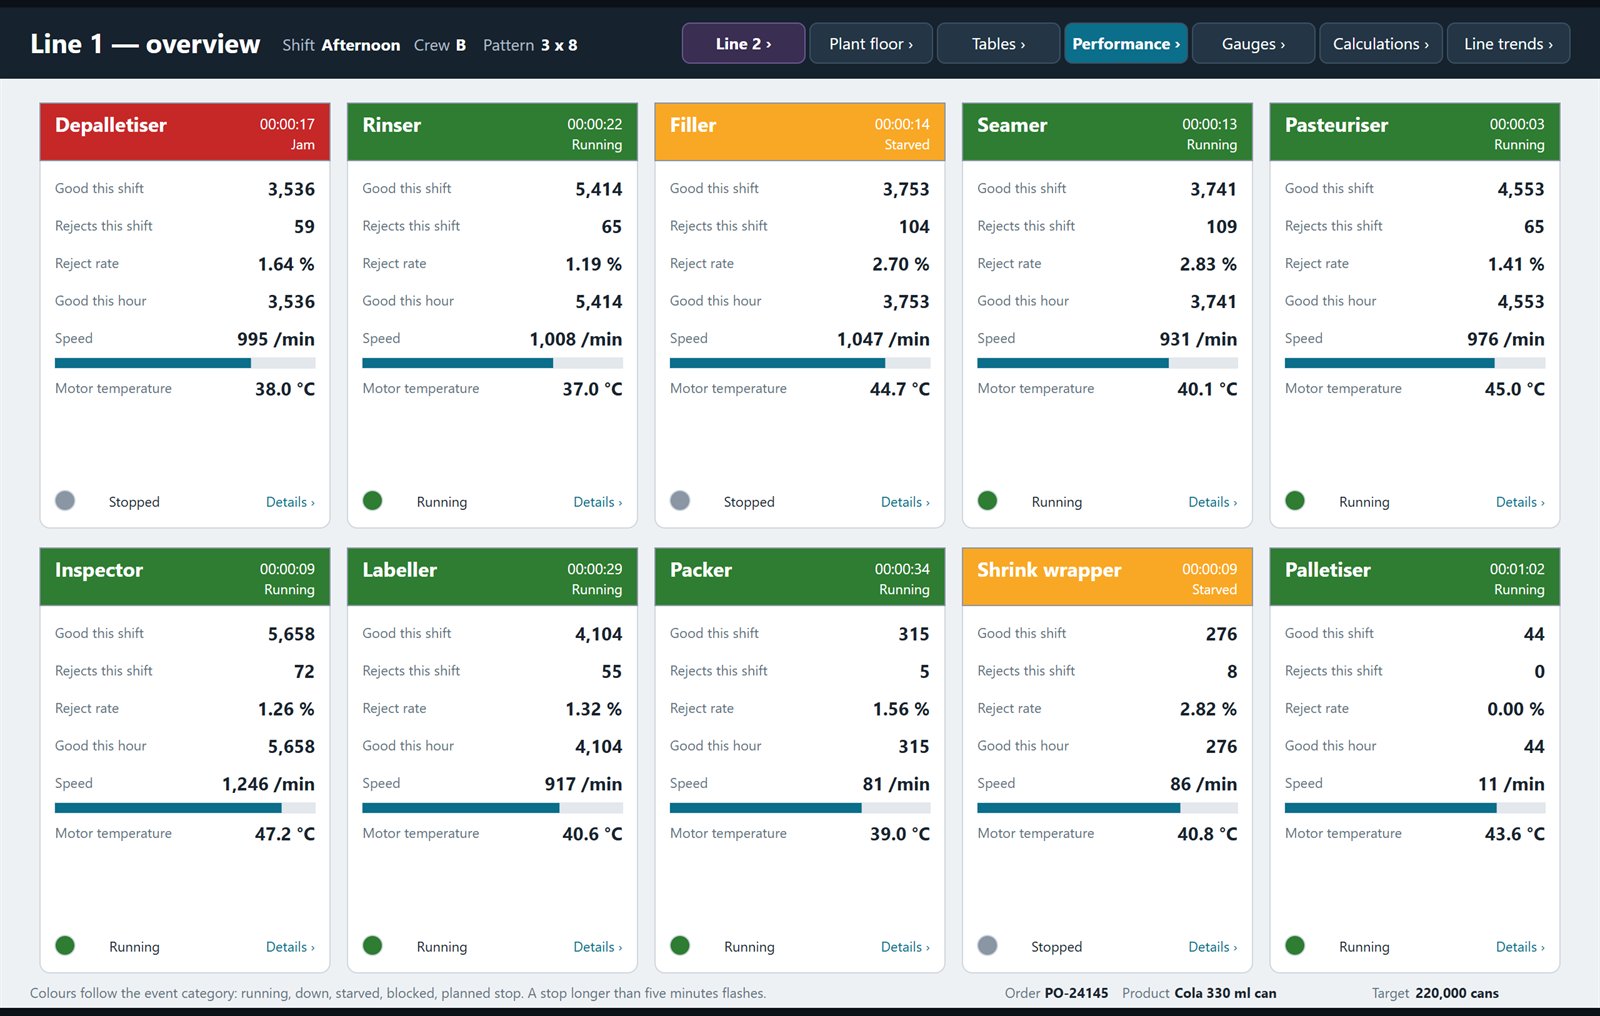Viewport: 1600px width, 1016px height.
Task: Click the order number PO-24145
Action: click(x=1076, y=993)
